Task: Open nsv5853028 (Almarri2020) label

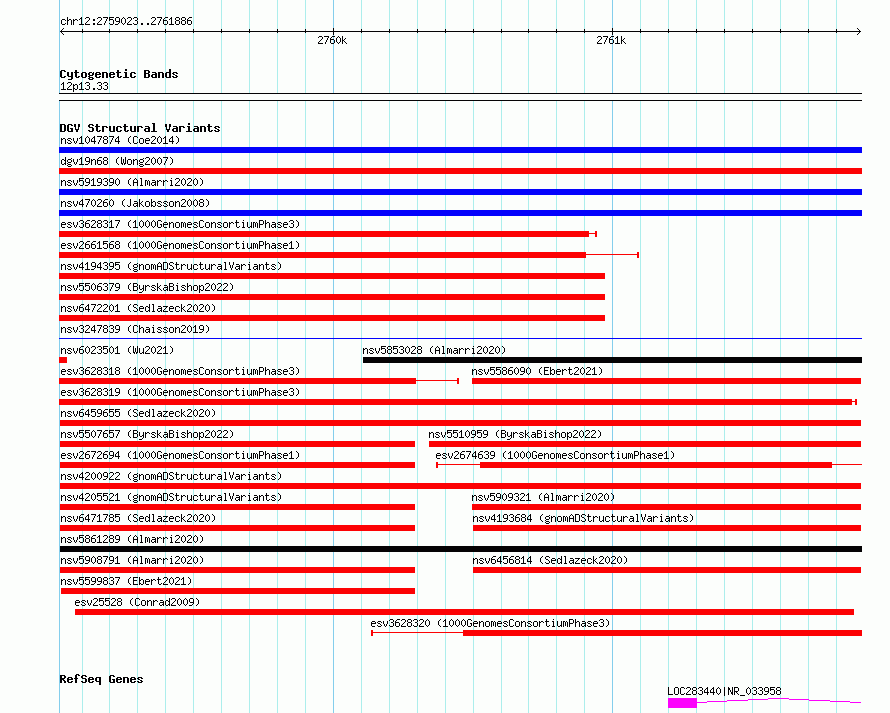Action: [434, 350]
